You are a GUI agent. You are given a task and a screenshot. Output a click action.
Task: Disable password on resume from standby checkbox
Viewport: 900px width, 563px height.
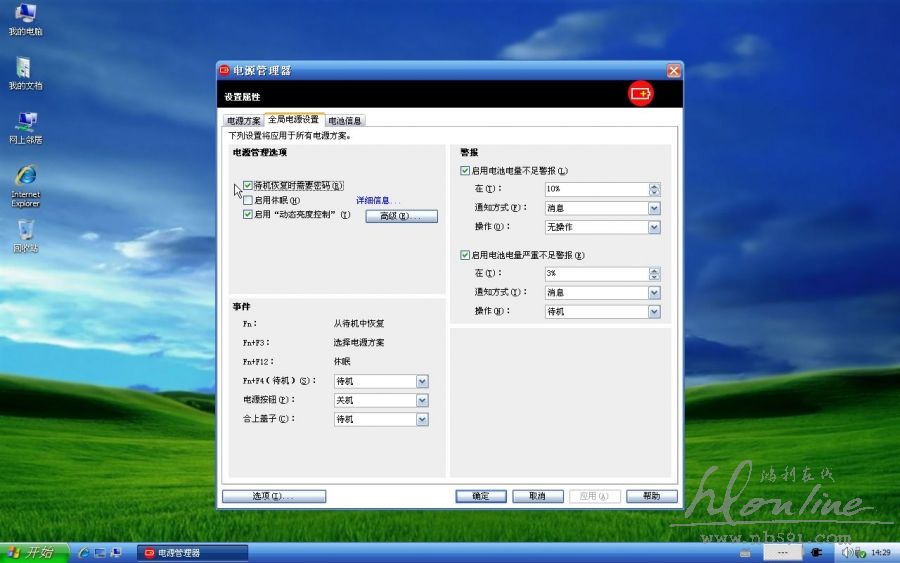tap(248, 185)
